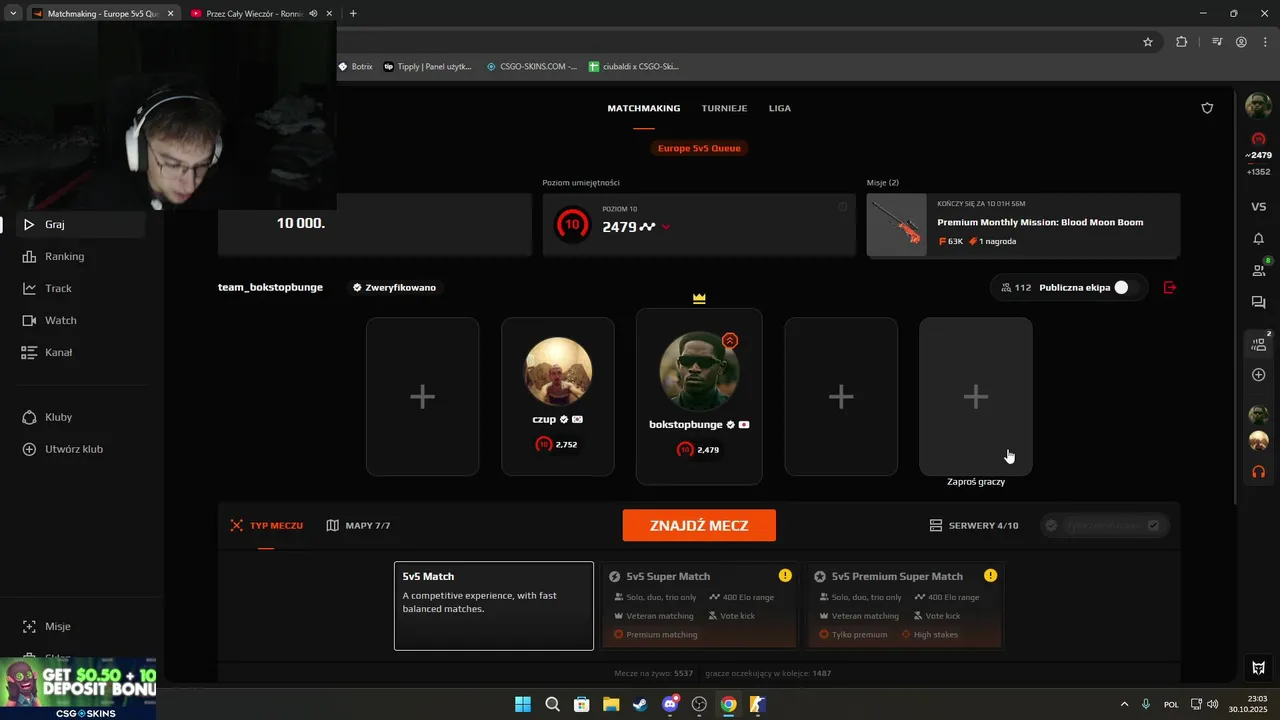Click the orange rank badge on bokstopbunge avatar
Image resolution: width=1280 pixels, height=720 pixels.
point(730,341)
